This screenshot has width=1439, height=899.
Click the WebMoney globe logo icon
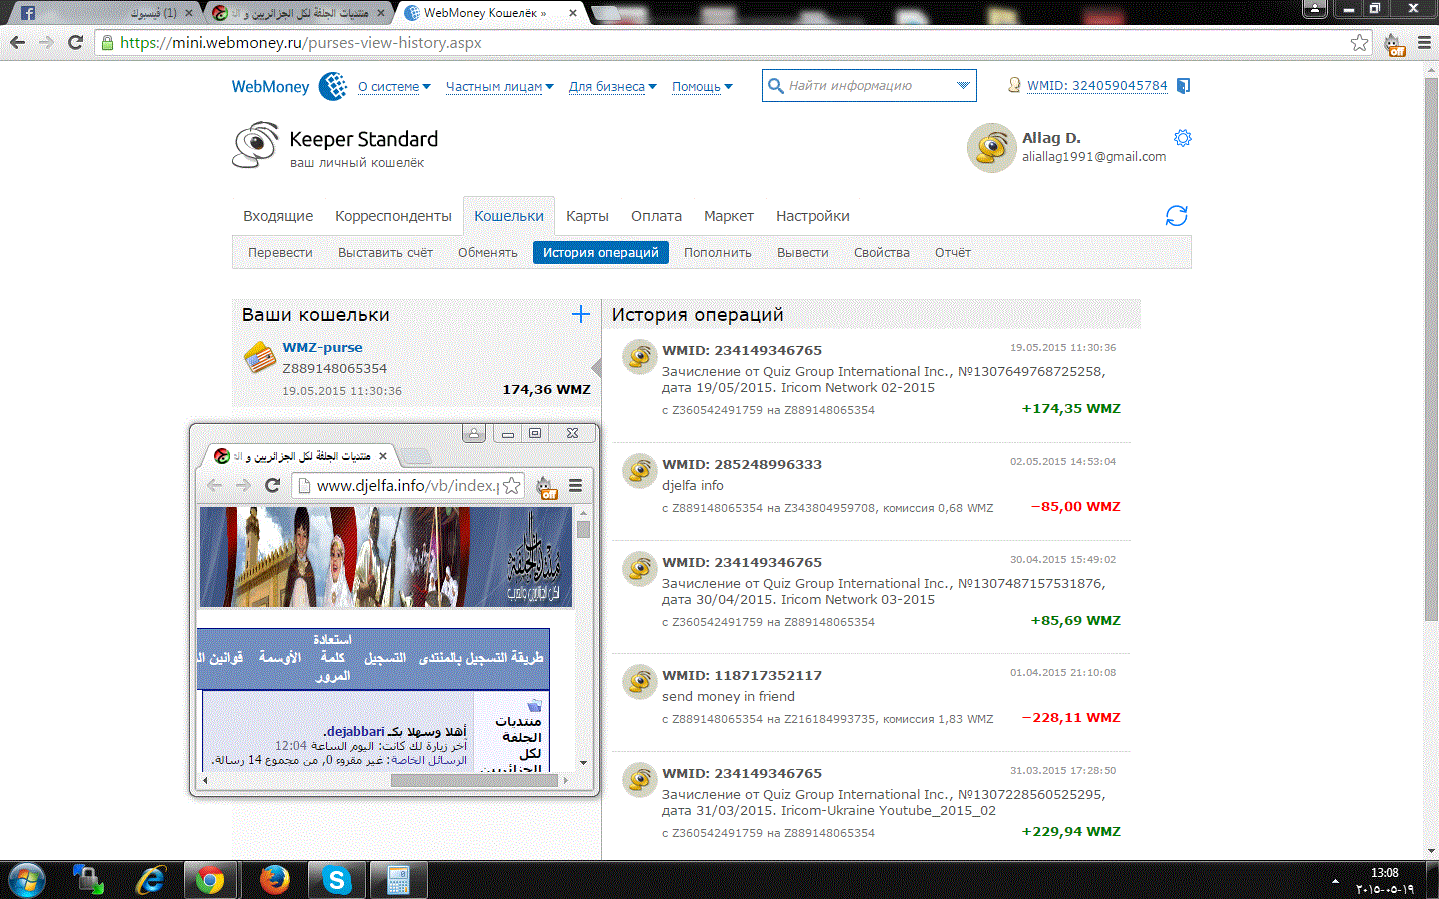[x=333, y=86]
